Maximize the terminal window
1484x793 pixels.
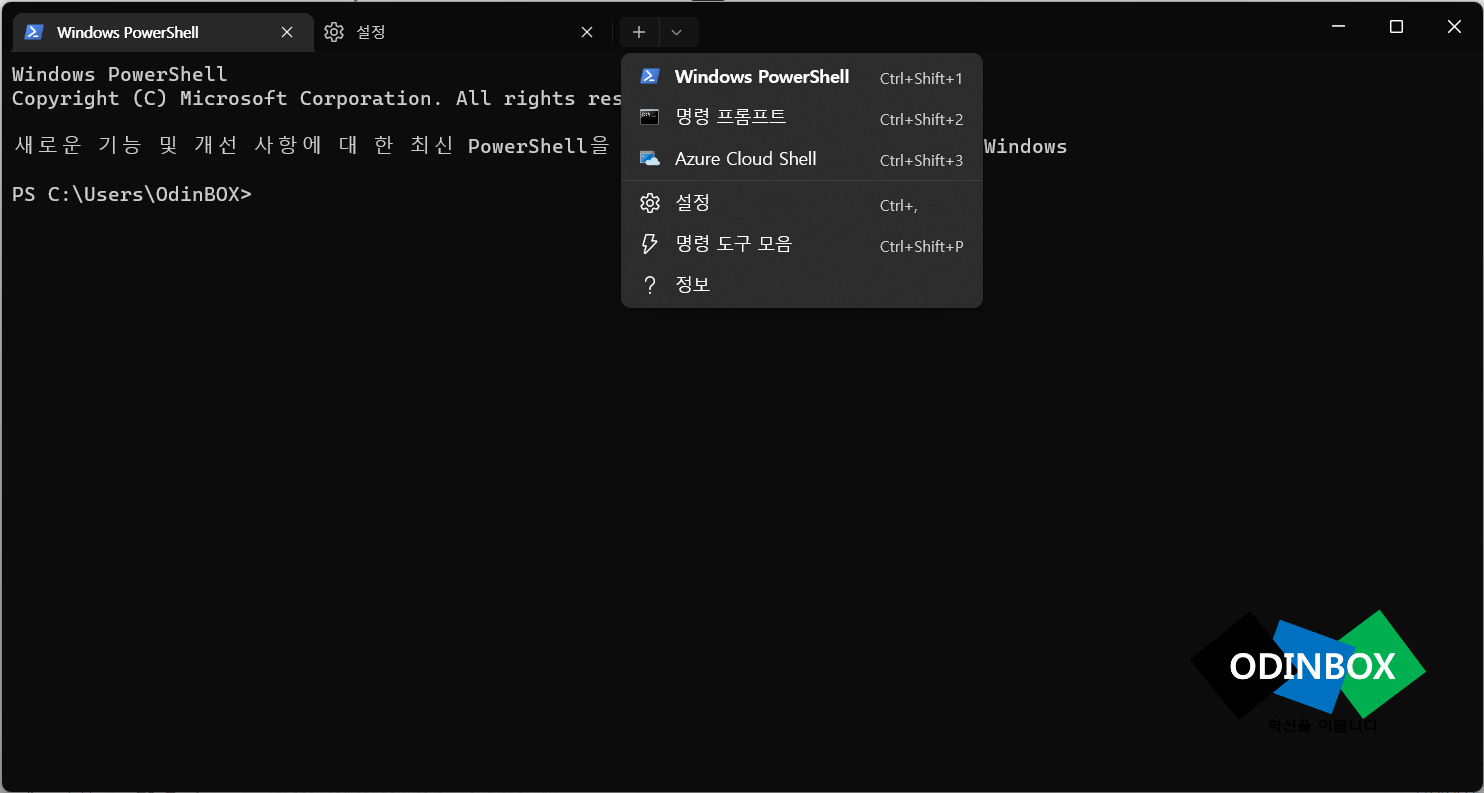(x=1396, y=27)
